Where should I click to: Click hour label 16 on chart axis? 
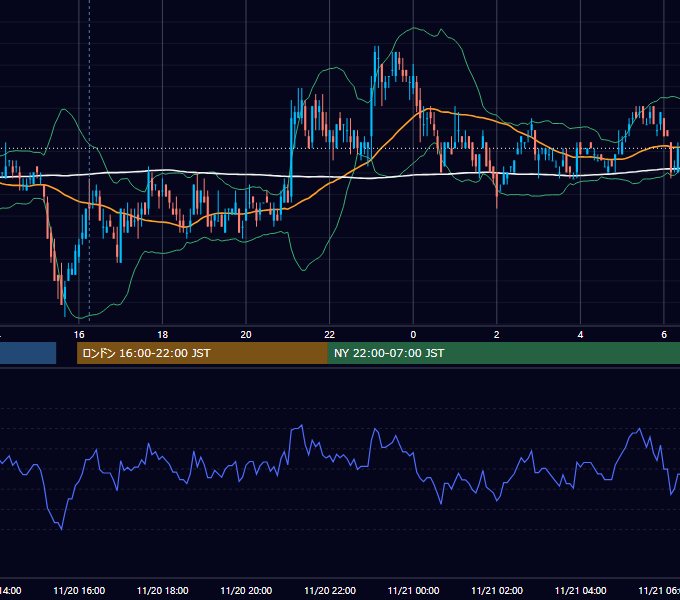click(x=79, y=335)
